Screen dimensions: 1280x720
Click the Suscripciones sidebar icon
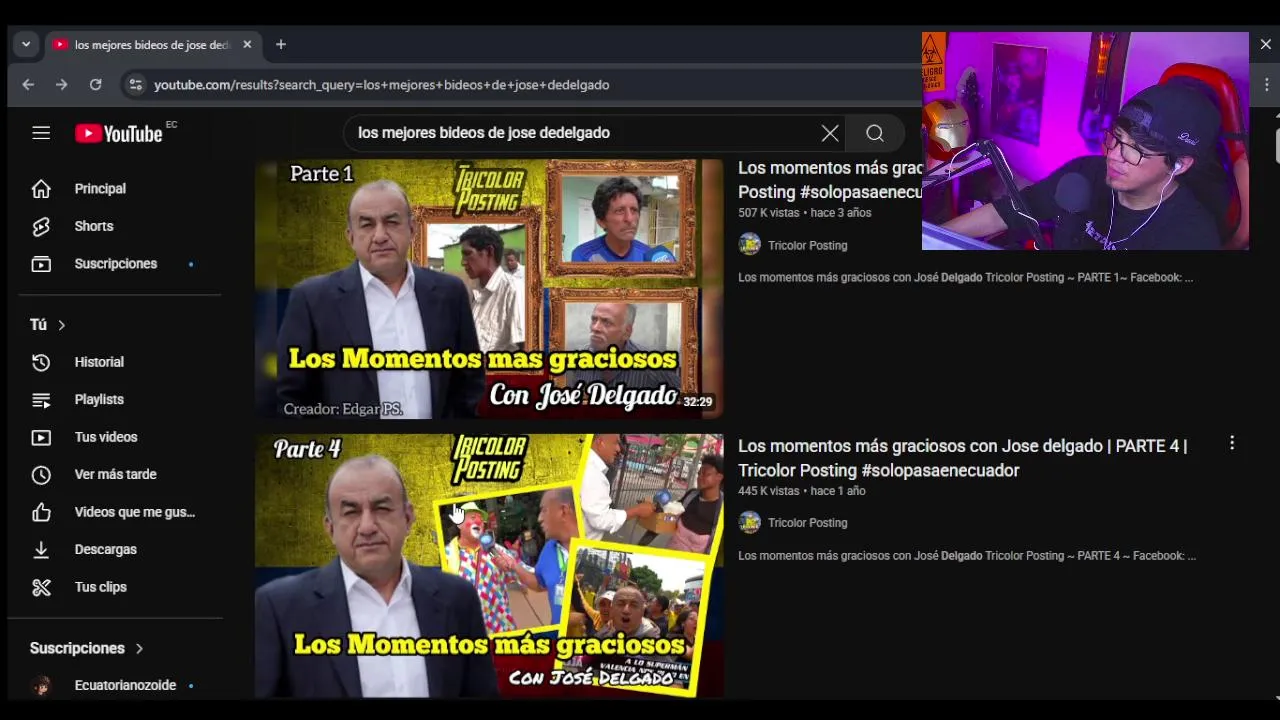tap(41, 264)
